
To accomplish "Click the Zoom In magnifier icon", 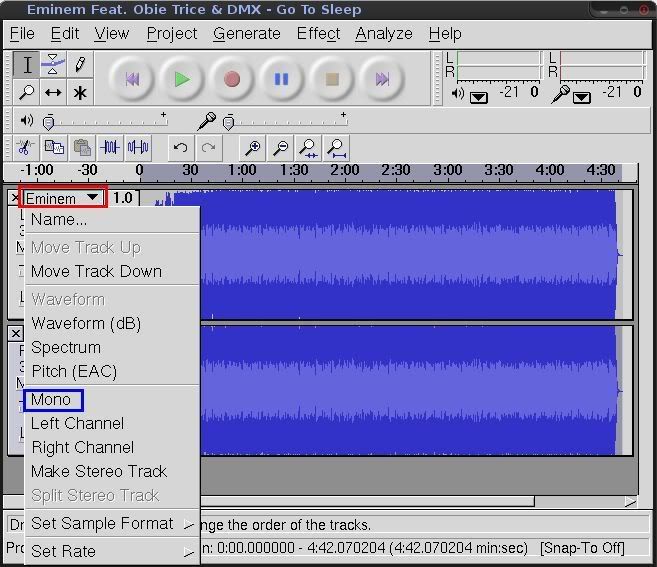I will [253, 148].
